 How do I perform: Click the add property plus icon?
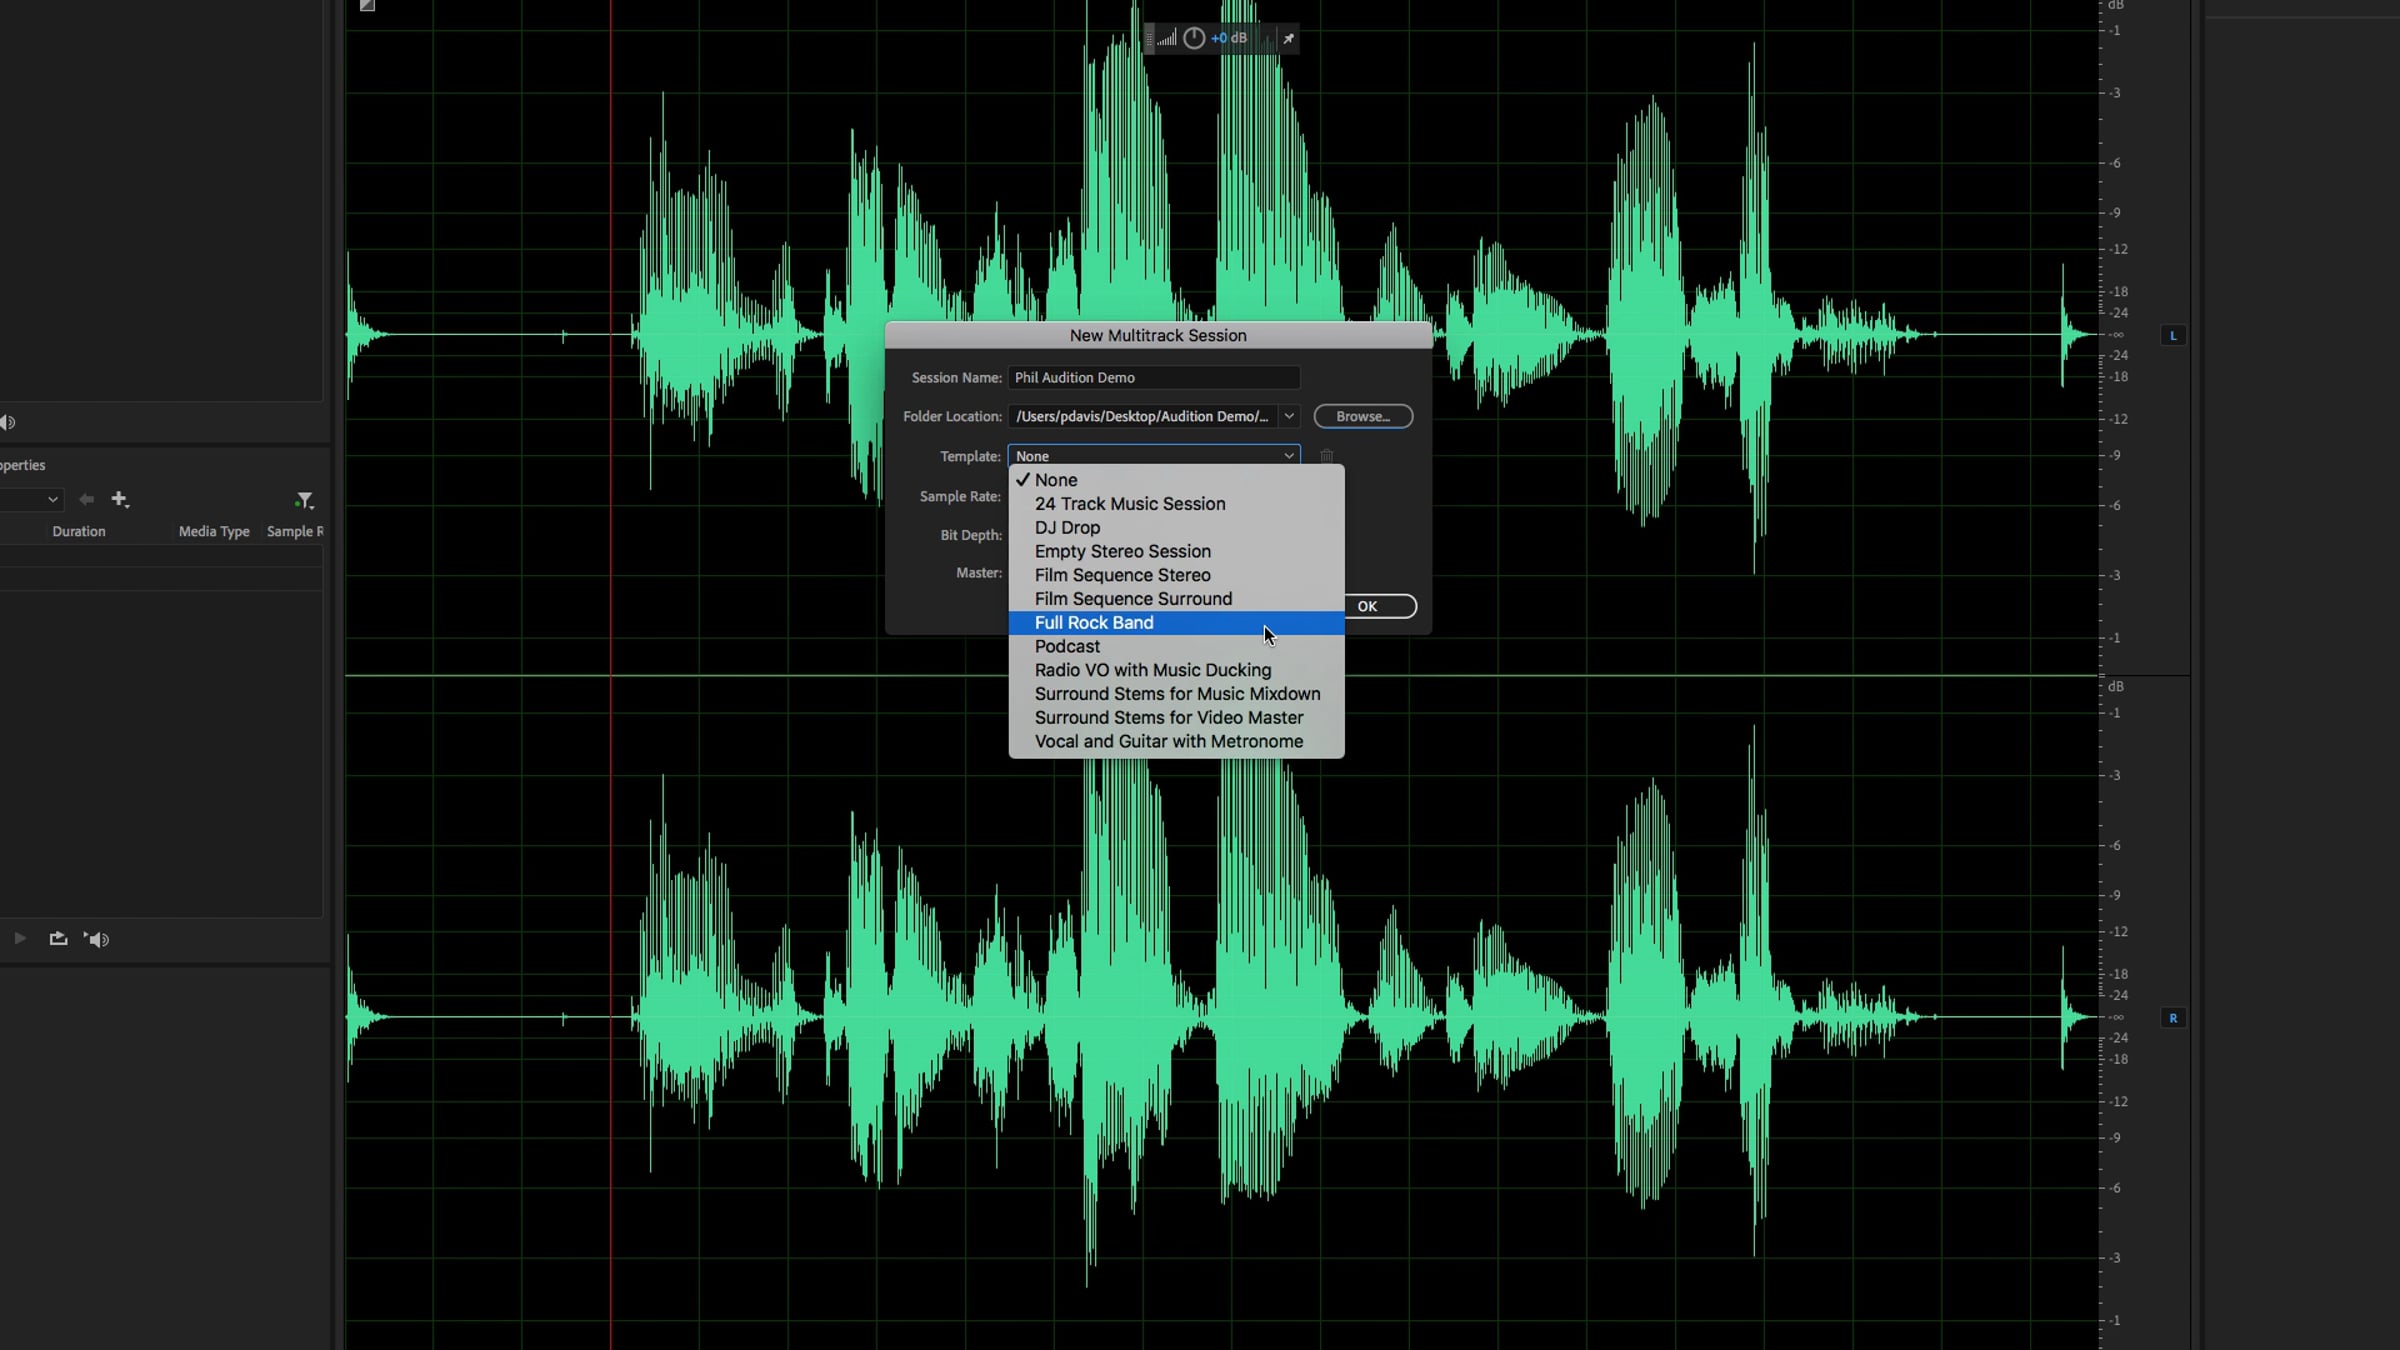point(119,498)
